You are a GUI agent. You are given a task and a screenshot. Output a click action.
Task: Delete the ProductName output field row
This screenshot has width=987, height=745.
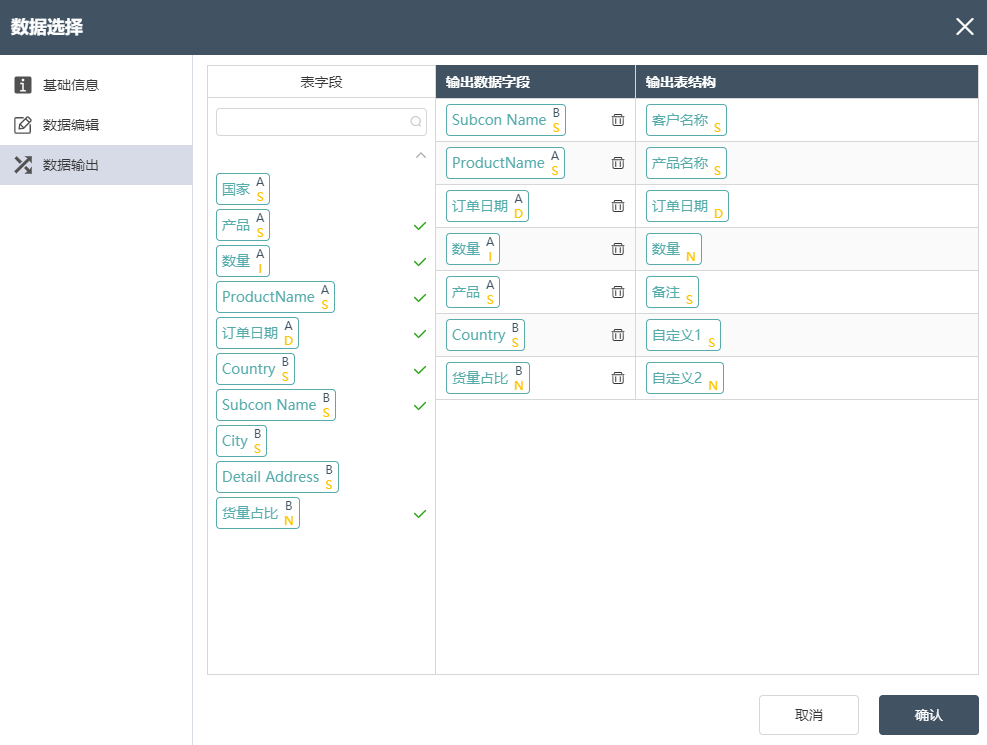tap(618, 163)
